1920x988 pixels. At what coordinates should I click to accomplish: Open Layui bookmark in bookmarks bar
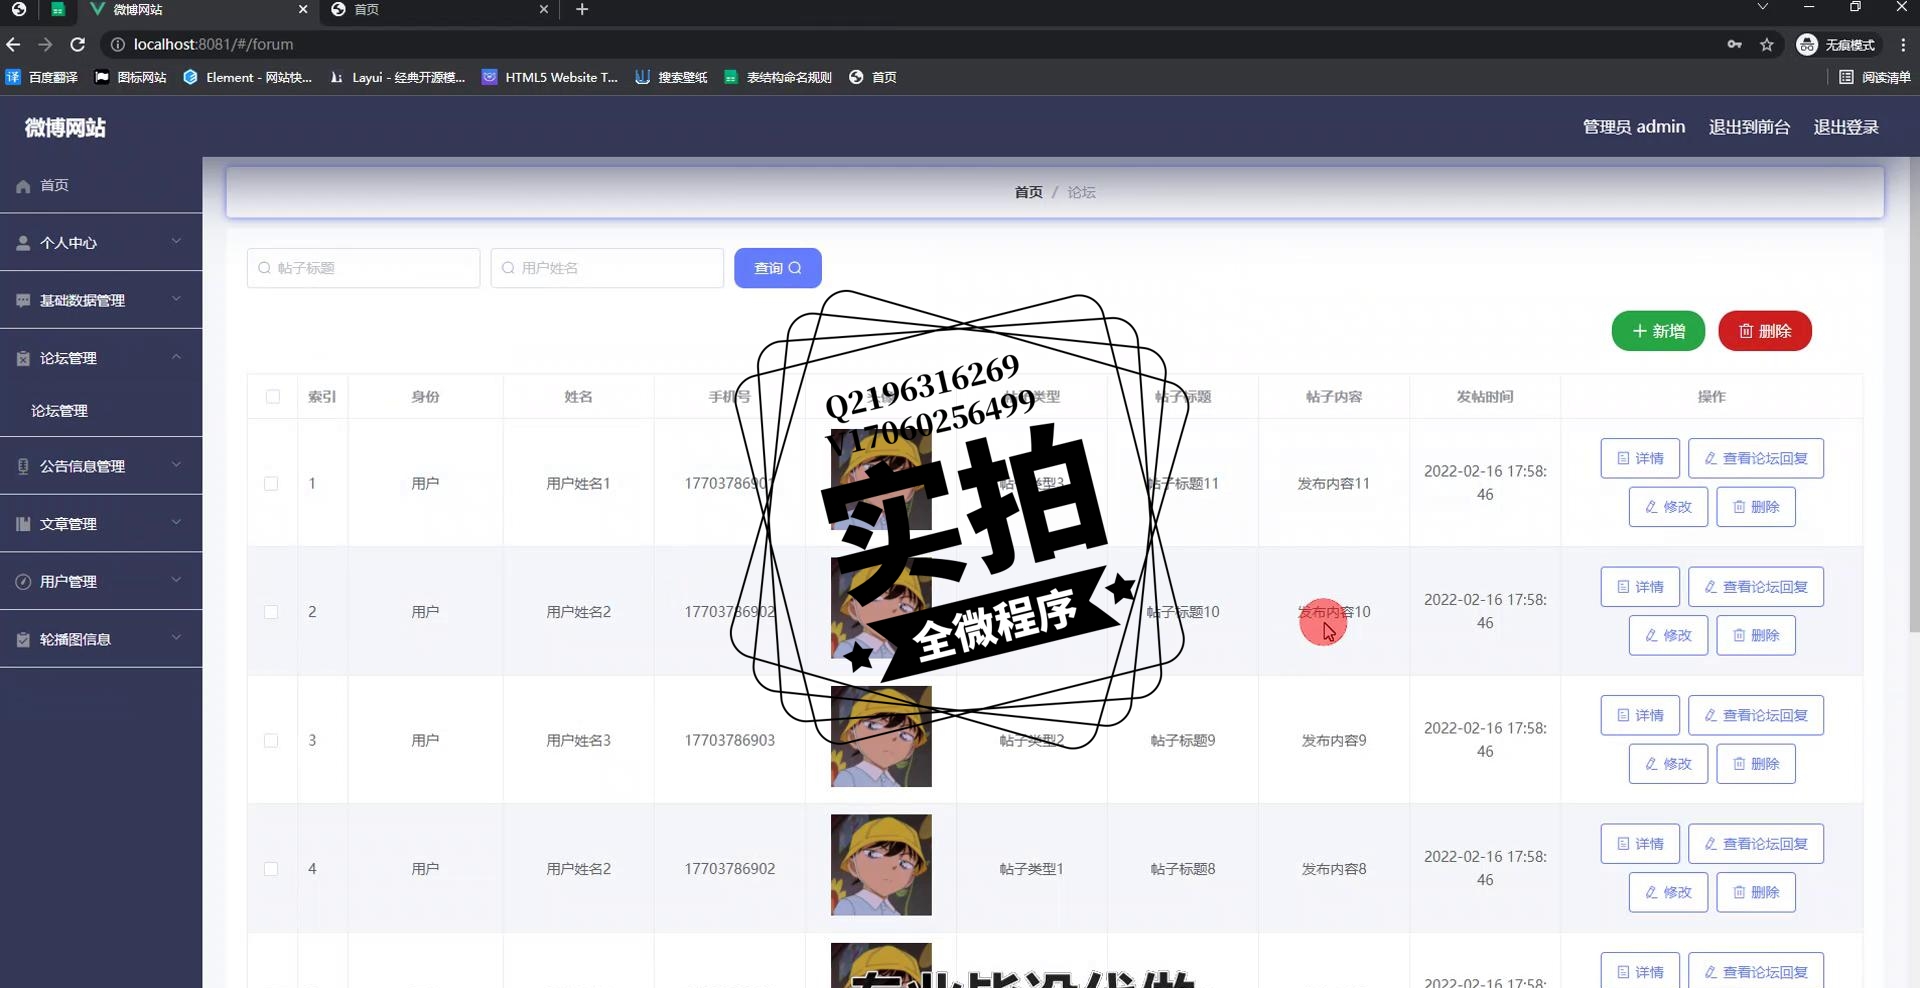(398, 77)
